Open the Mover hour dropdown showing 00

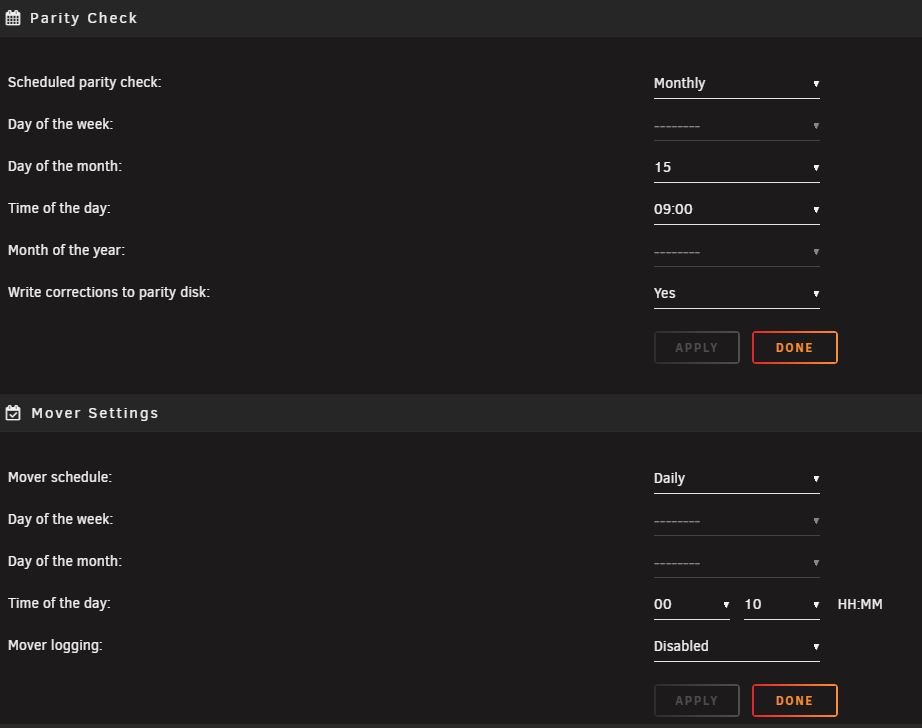[x=692, y=605]
